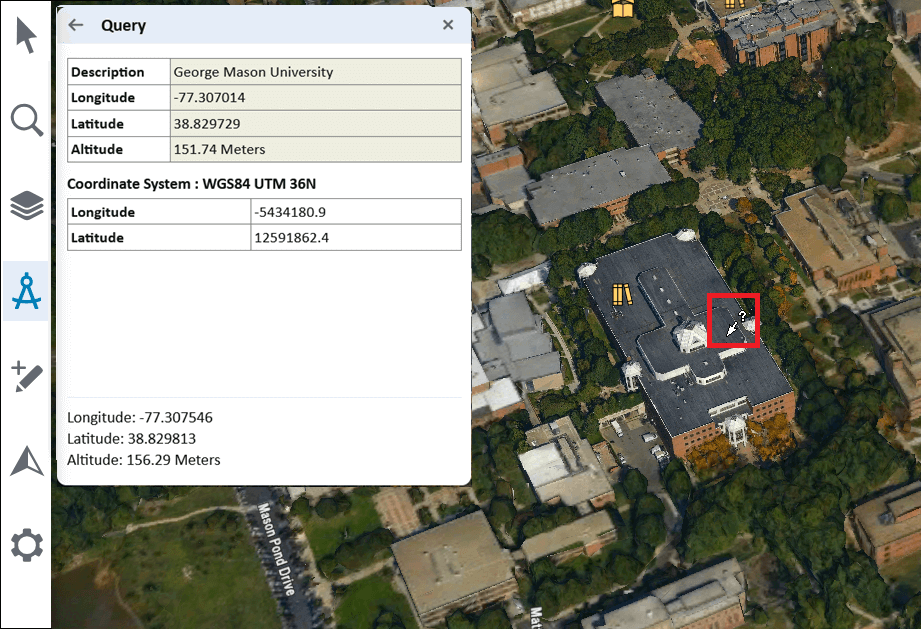Screen dimensions: 921x629
Task: Select the Longitude value -77.307014
Action: [209, 98]
